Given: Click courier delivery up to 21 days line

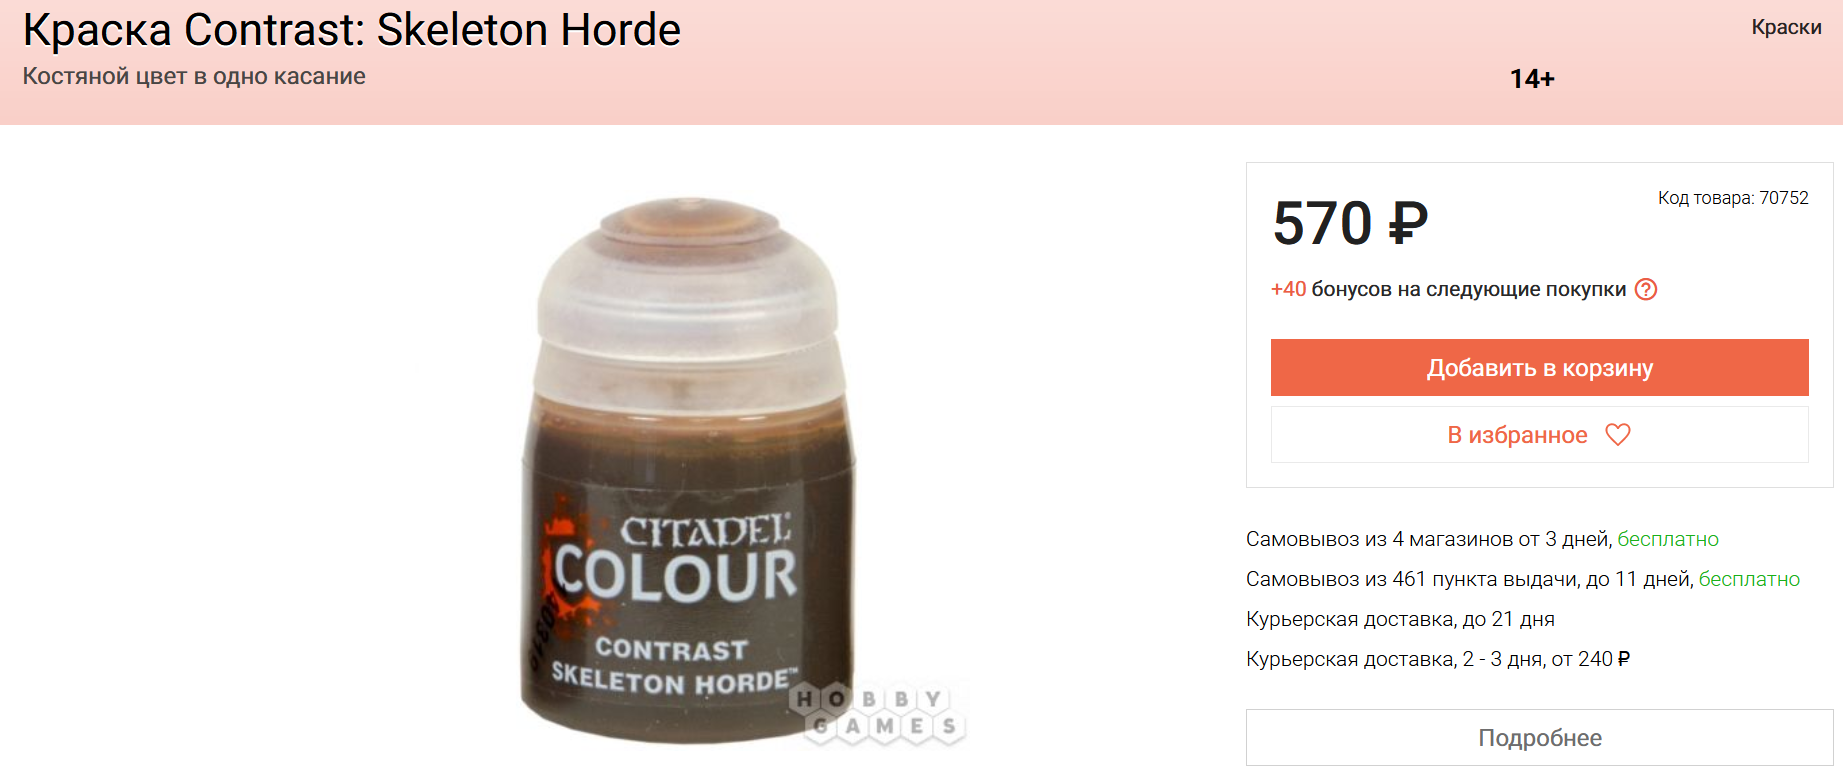Looking at the screenshot, I should pos(1400,619).
